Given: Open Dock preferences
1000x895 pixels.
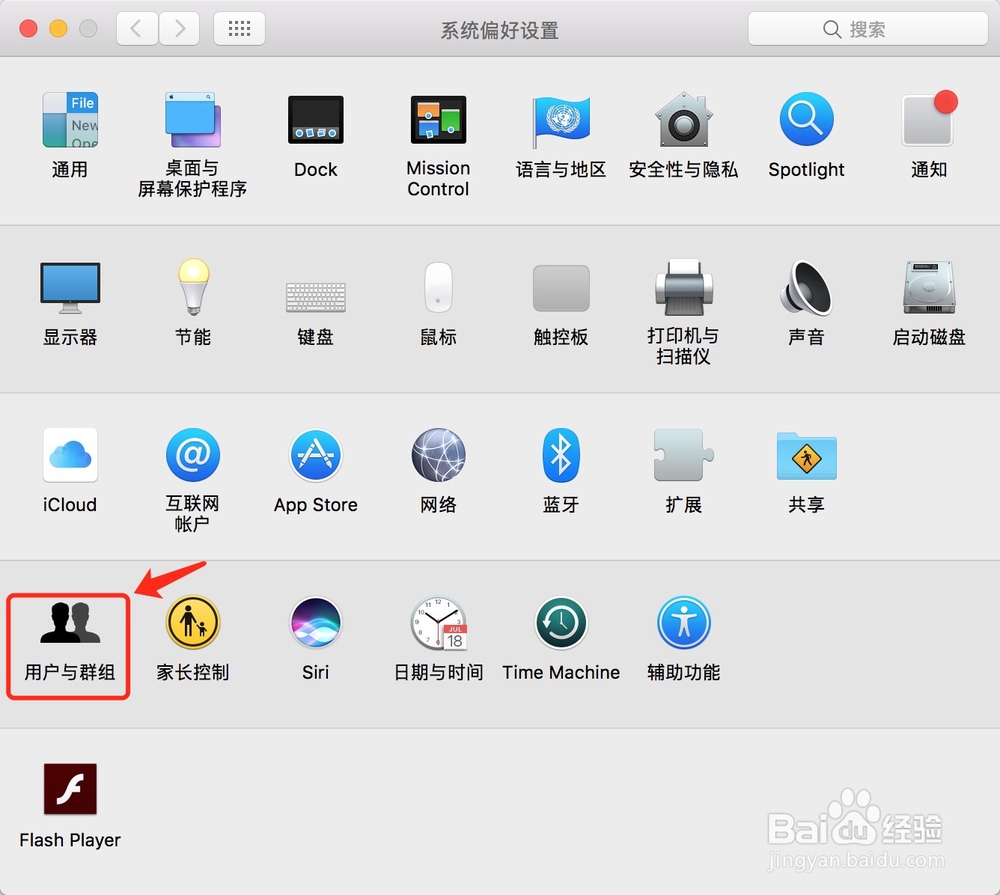Looking at the screenshot, I should [x=316, y=120].
